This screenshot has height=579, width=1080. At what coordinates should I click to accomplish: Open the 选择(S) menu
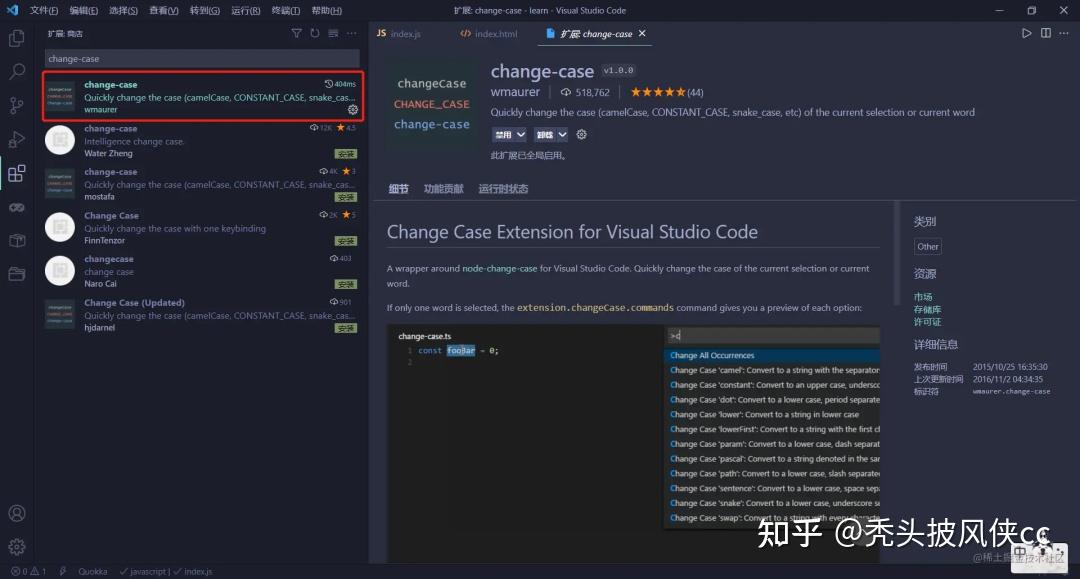pyautogui.click(x=123, y=10)
